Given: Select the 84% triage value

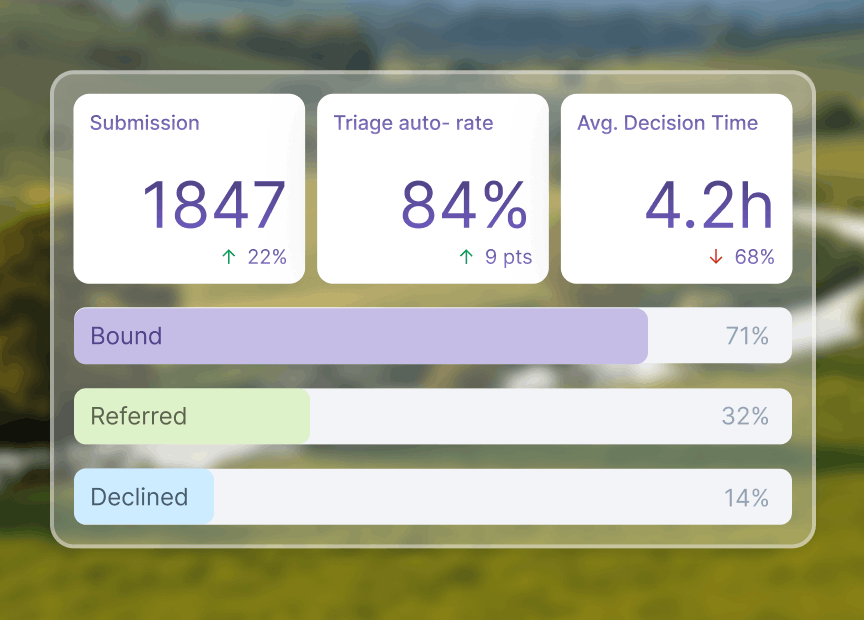Looking at the screenshot, I should (x=465, y=205).
